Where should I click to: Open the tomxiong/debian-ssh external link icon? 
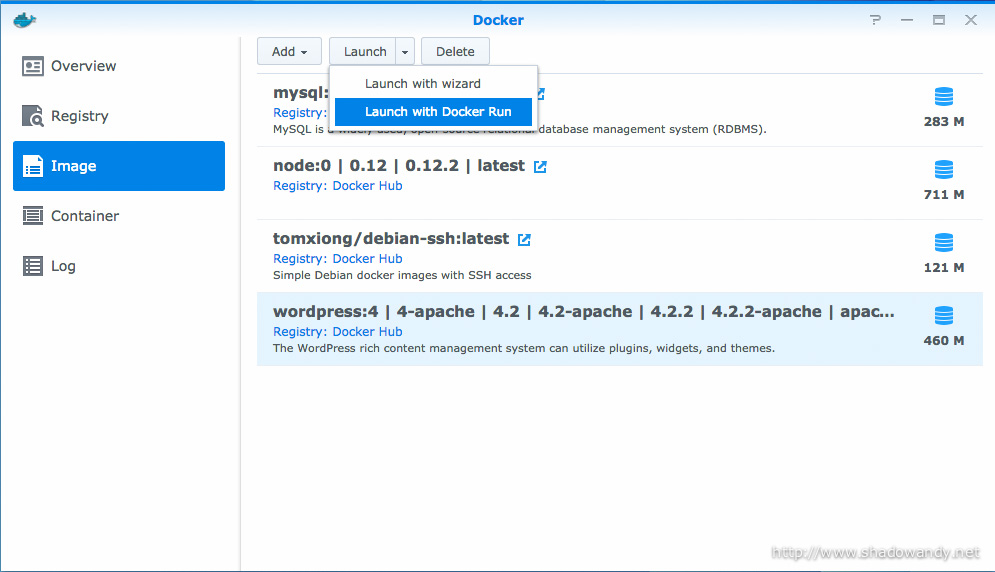[524, 239]
